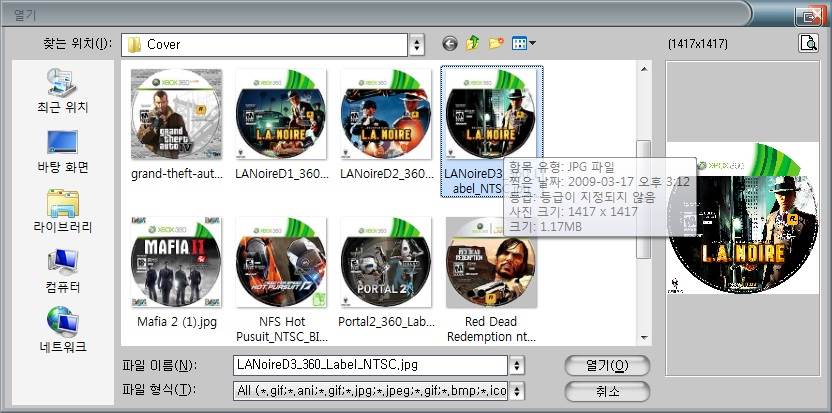
Task: Expand the file type dropdown
Action: click(x=517, y=391)
